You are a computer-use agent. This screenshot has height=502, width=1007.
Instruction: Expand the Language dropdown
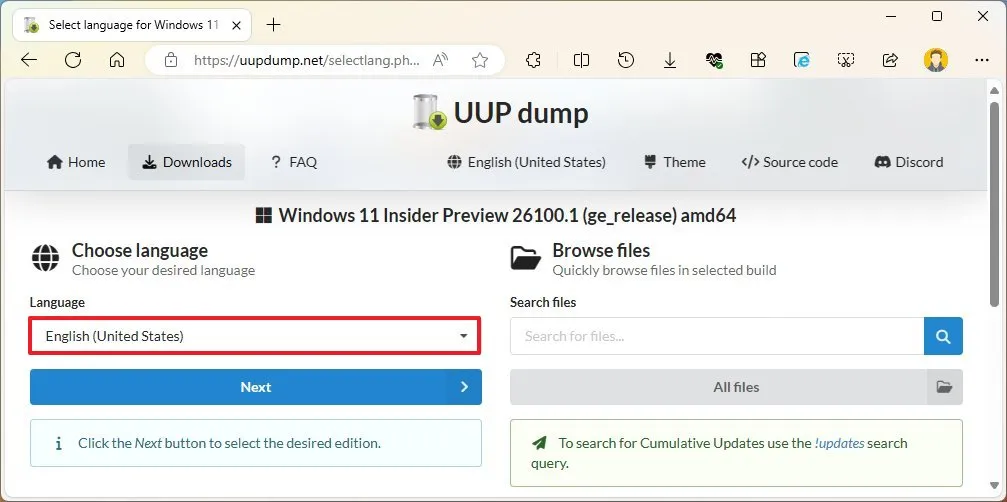(255, 336)
